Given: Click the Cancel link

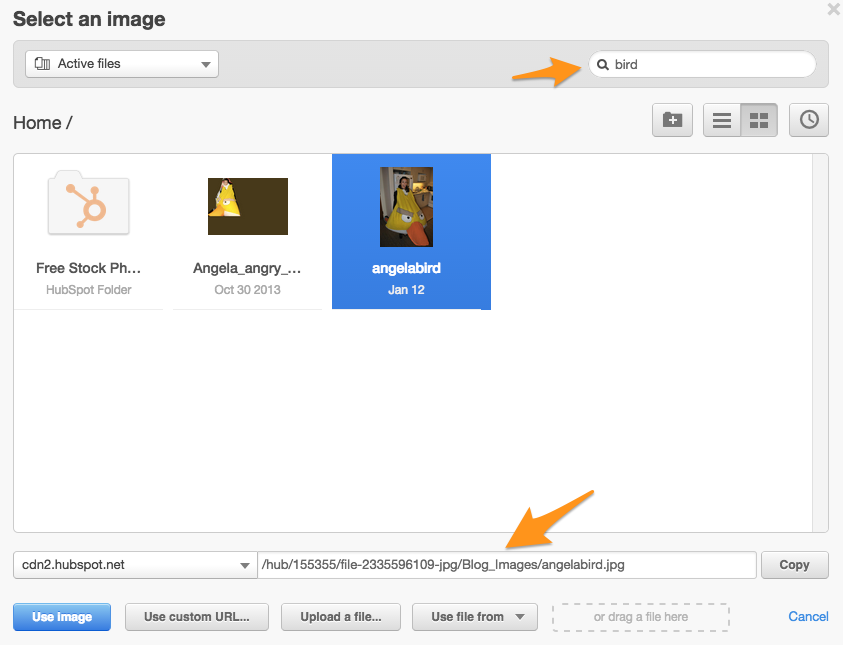Looking at the screenshot, I should click(x=808, y=617).
